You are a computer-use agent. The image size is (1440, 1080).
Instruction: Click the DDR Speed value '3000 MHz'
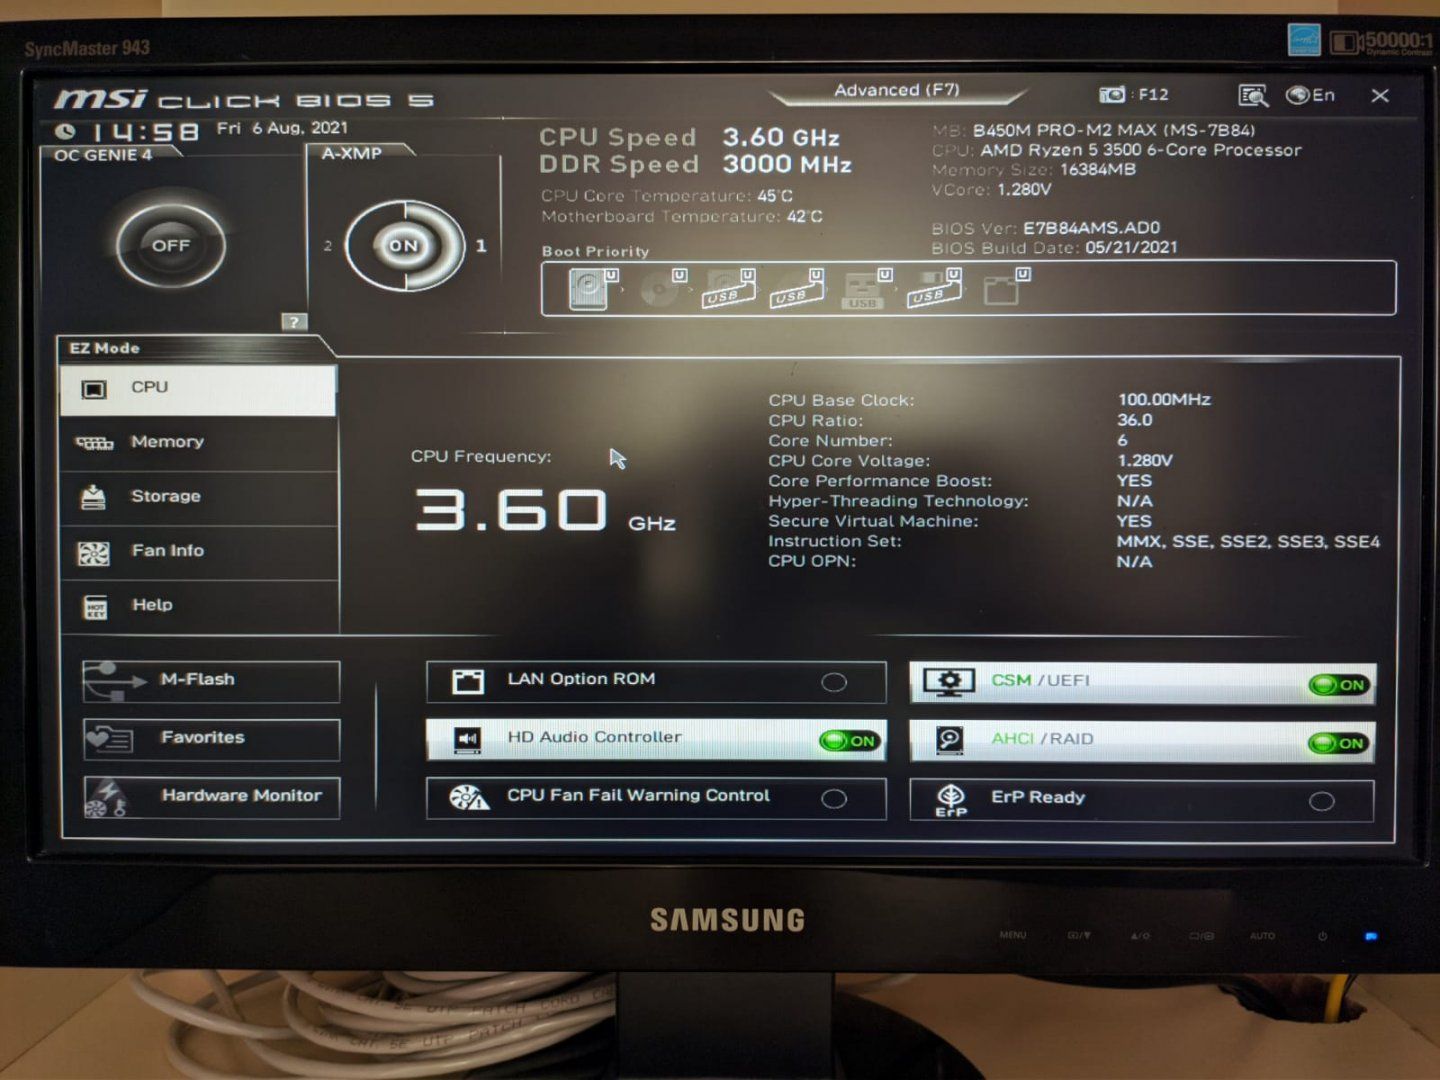pyautogui.click(x=787, y=164)
